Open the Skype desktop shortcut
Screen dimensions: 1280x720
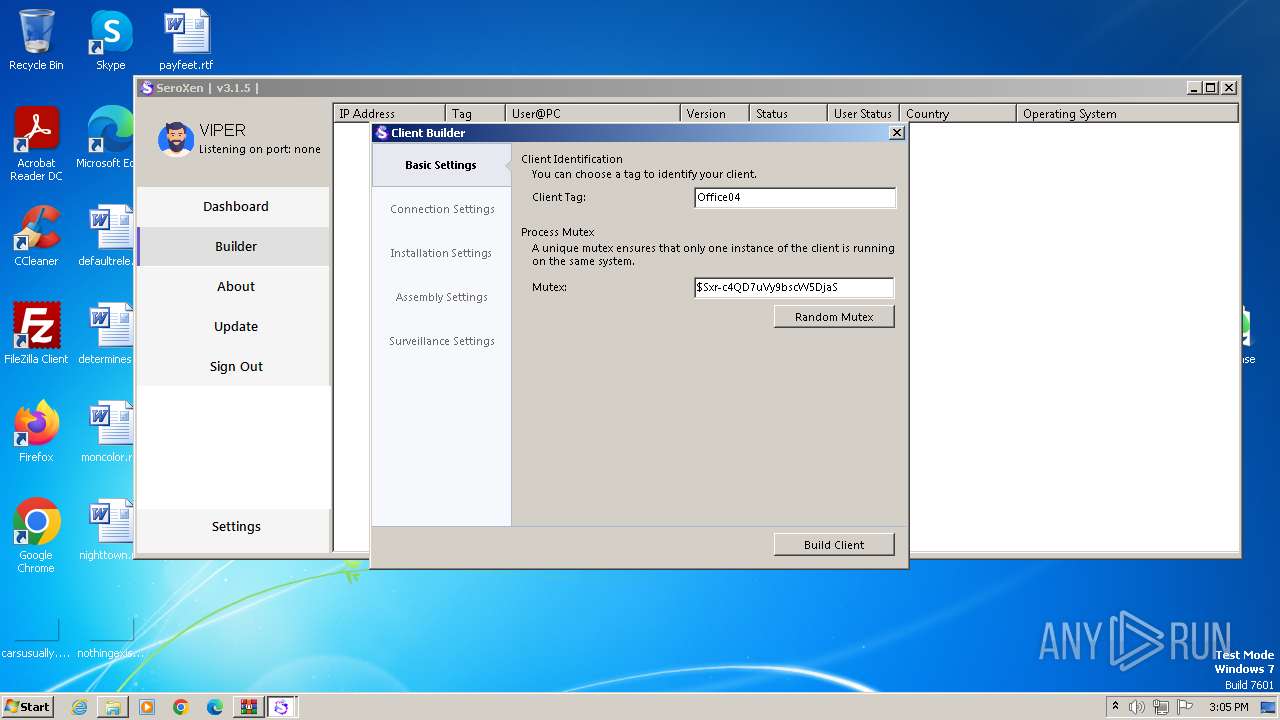coord(110,40)
